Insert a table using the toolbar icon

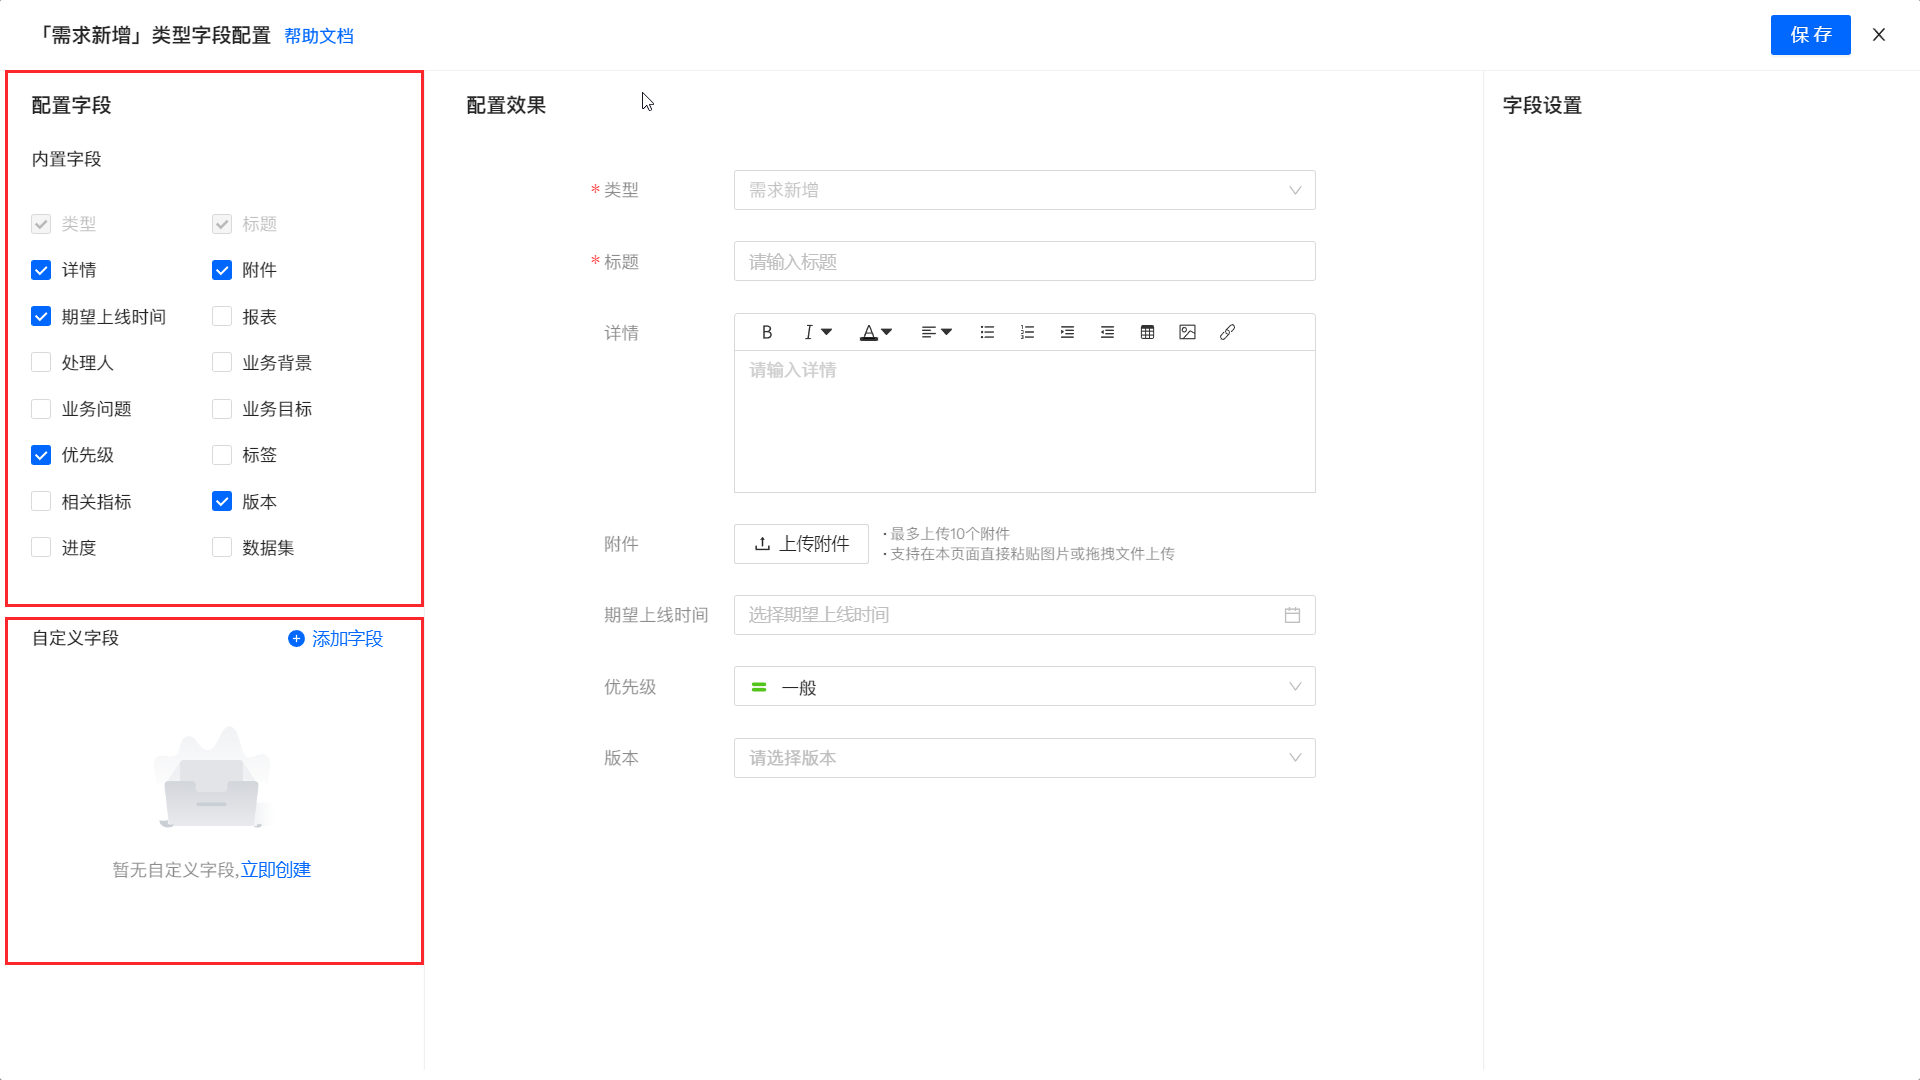click(x=1147, y=332)
